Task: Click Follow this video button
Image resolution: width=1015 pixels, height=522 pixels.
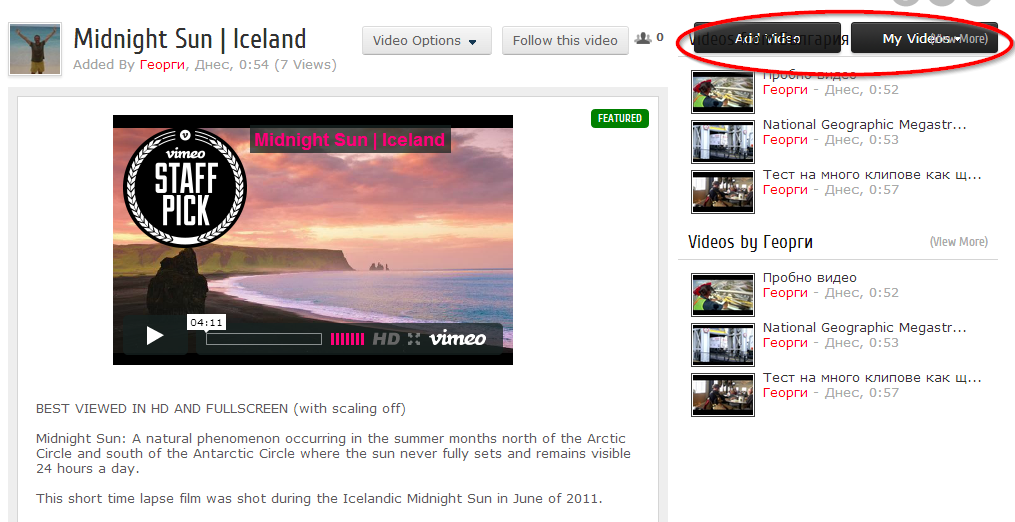Action: point(565,41)
